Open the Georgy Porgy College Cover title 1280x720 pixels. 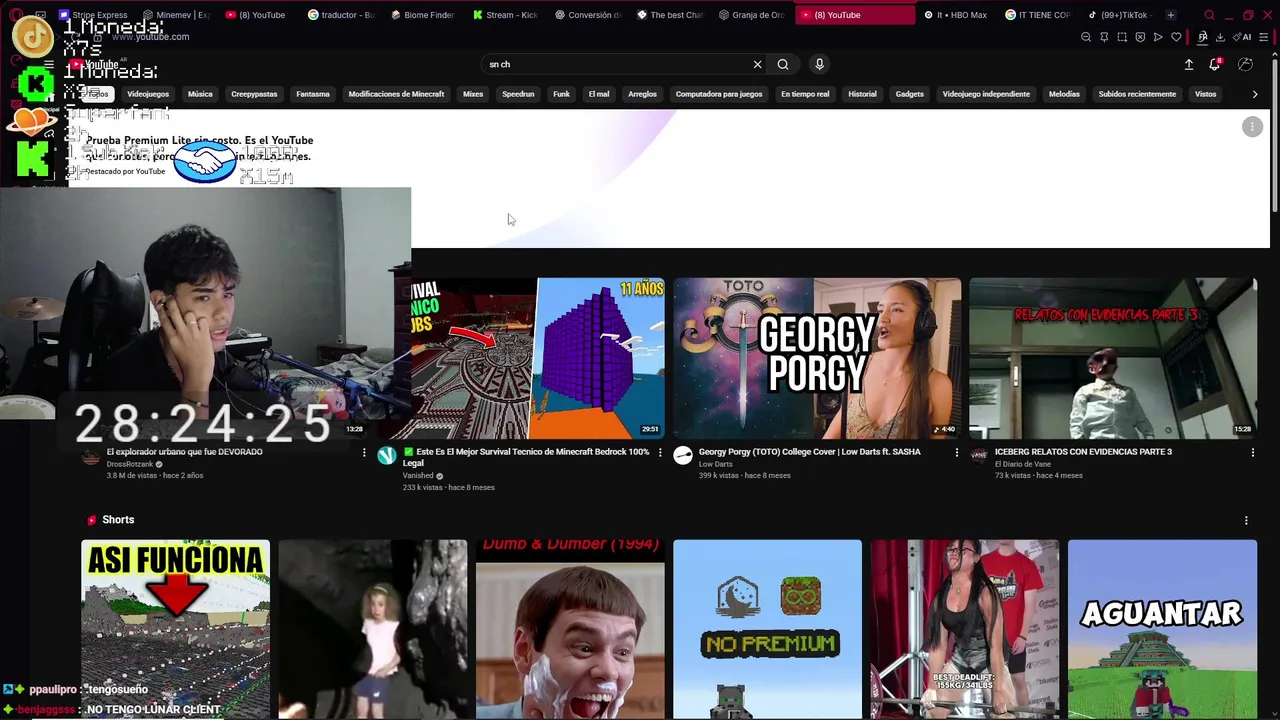809,452
